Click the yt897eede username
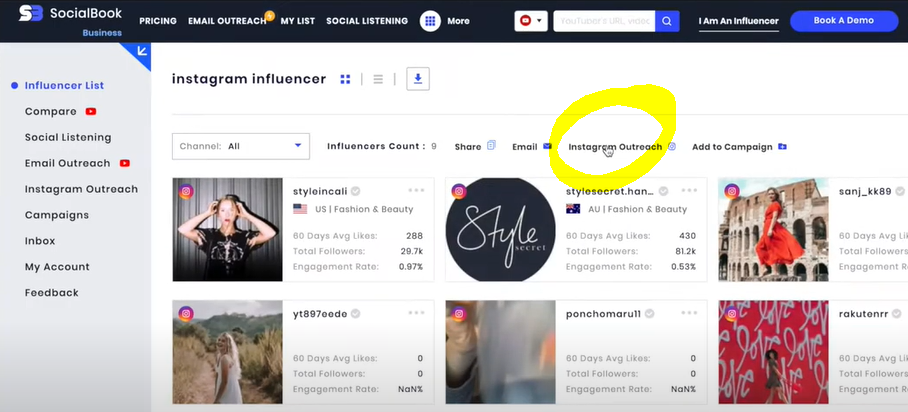Screen dimensions: 908x412 click(320, 314)
